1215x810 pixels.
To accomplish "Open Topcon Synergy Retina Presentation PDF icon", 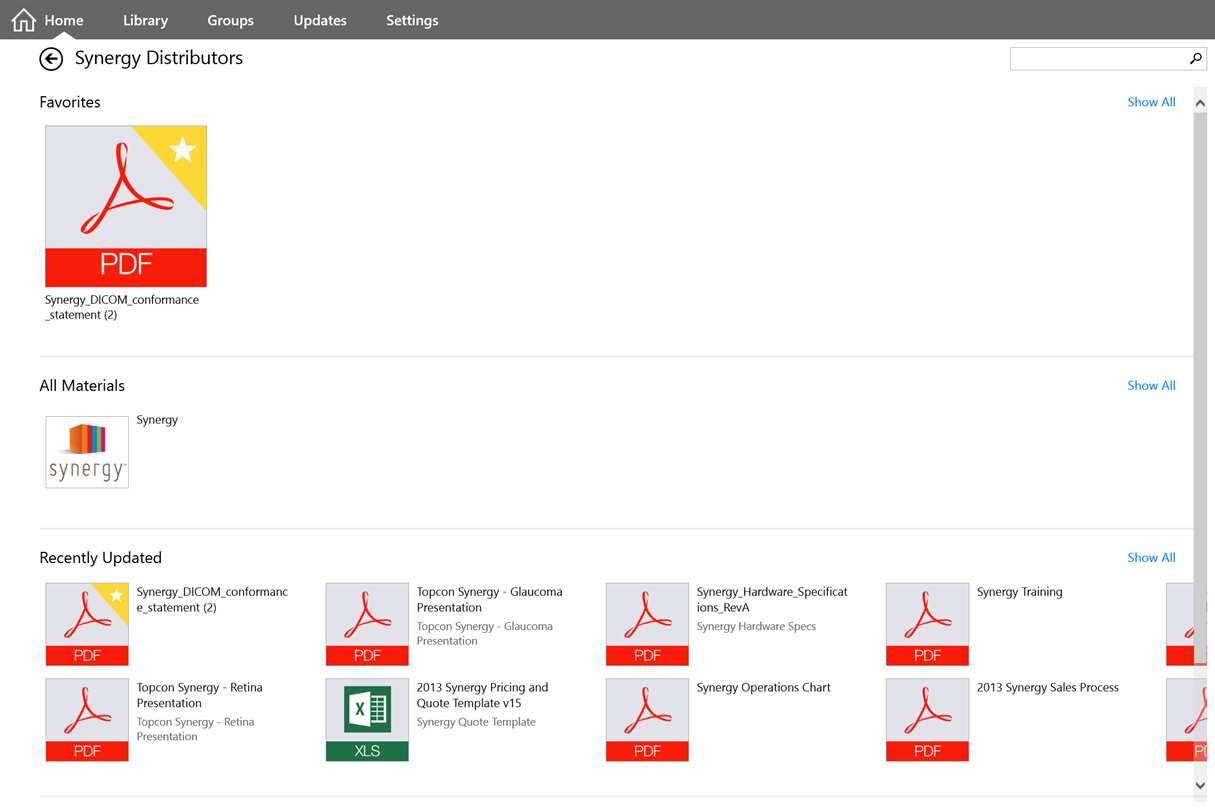I will pyautogui.click(x=87, y=720).
